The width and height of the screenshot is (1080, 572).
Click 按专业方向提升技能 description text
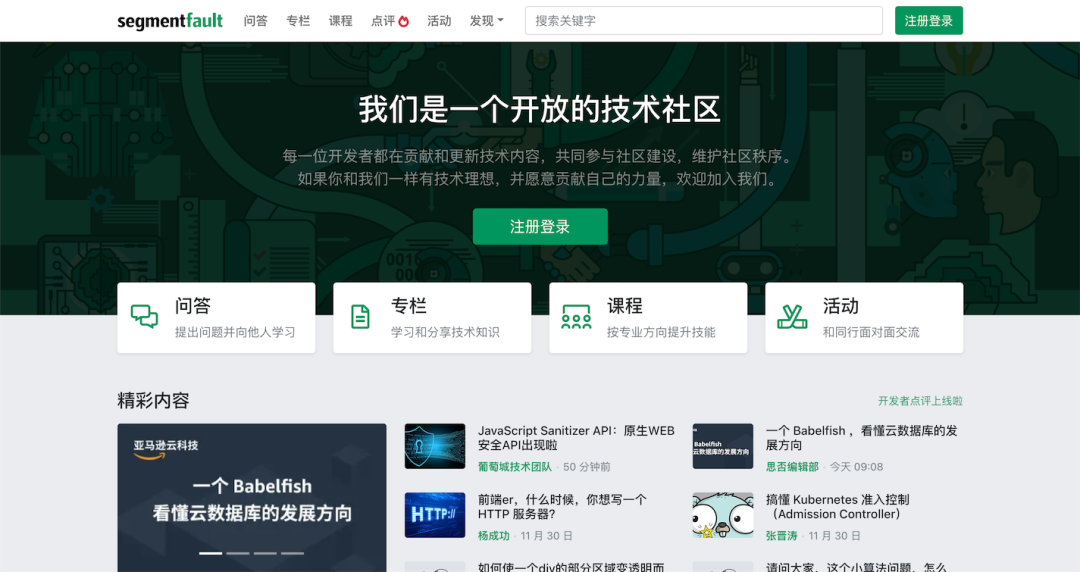661,332
